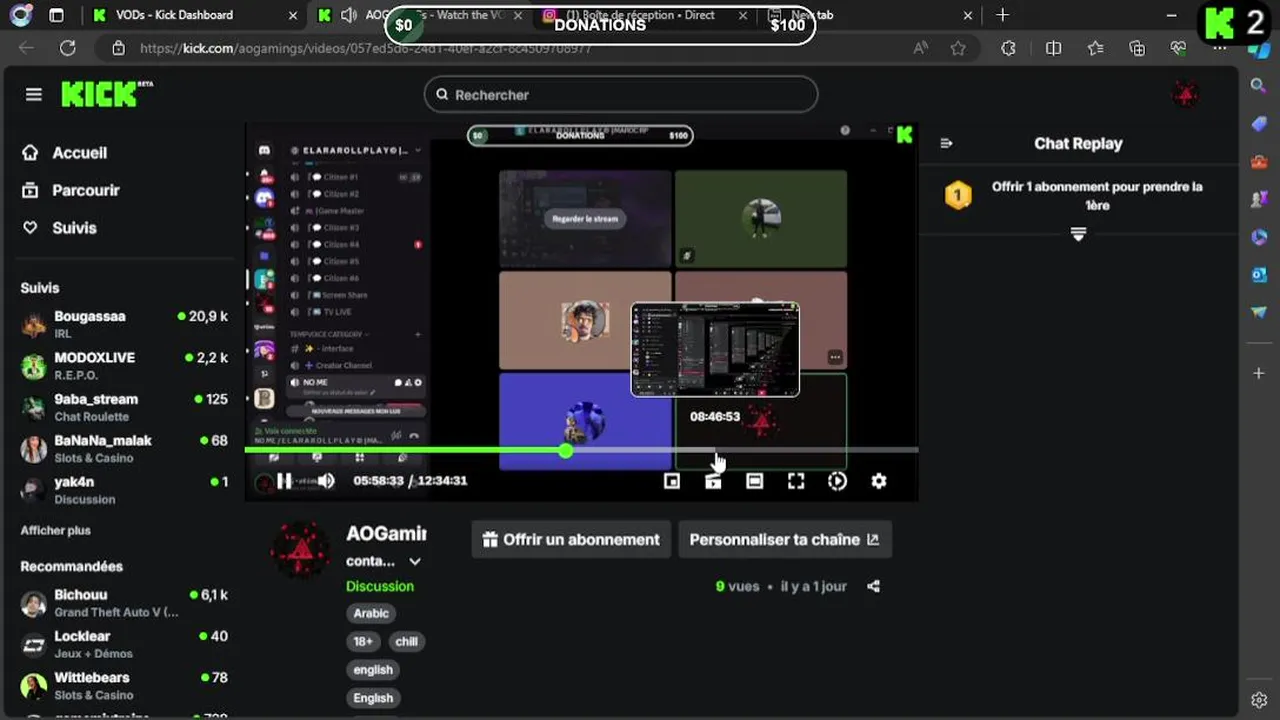Toggle mini player mode

tap(672, 481)
